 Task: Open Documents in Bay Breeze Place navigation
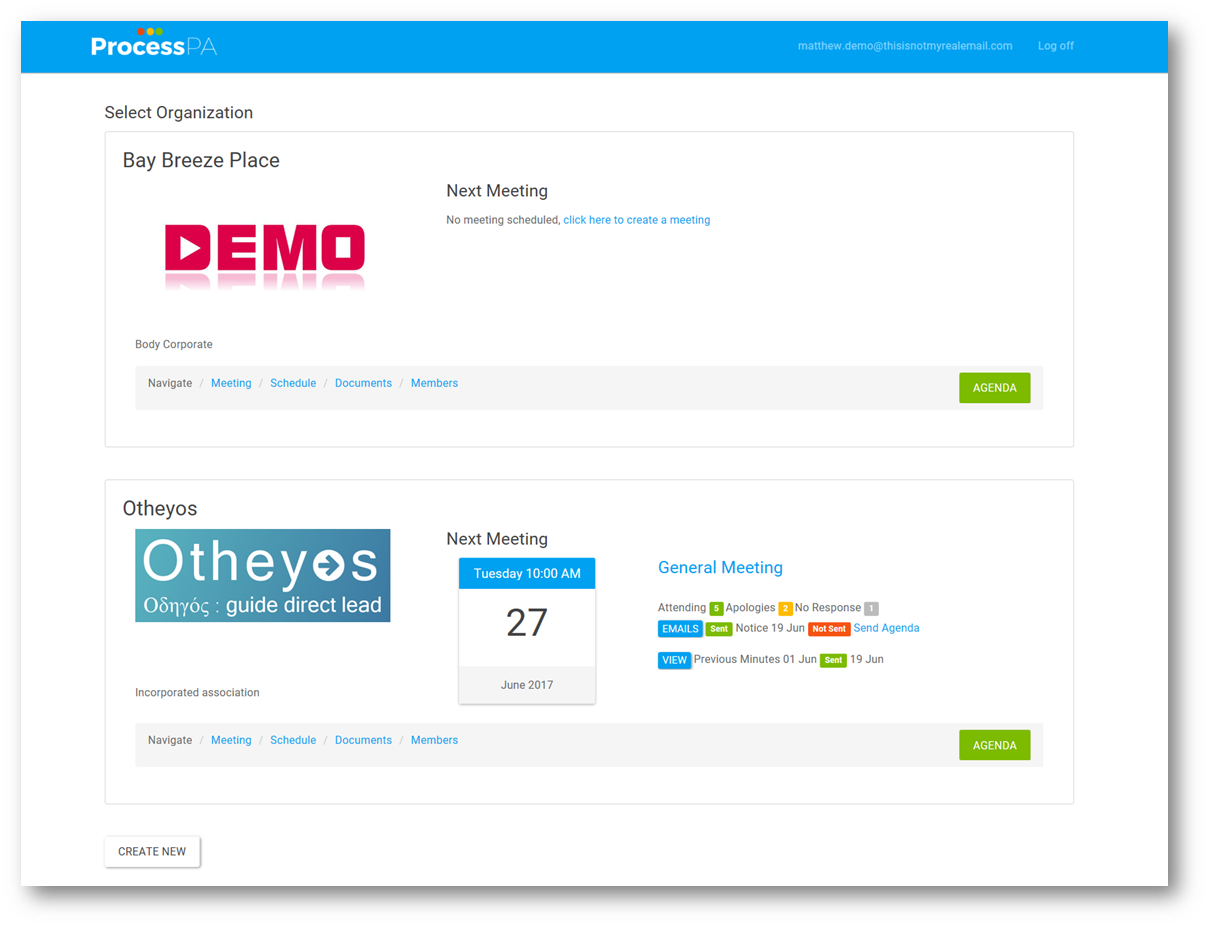pyautogui.click(x=363, y=383)
